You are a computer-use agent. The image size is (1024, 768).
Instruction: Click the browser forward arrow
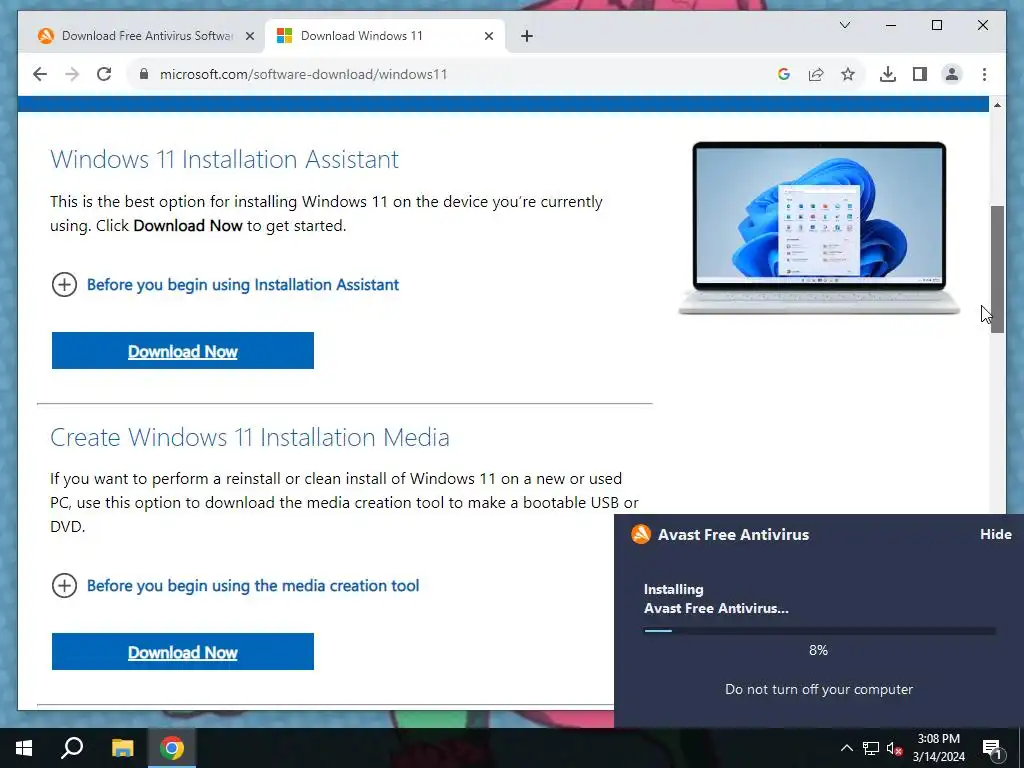(x=72, y=74)
